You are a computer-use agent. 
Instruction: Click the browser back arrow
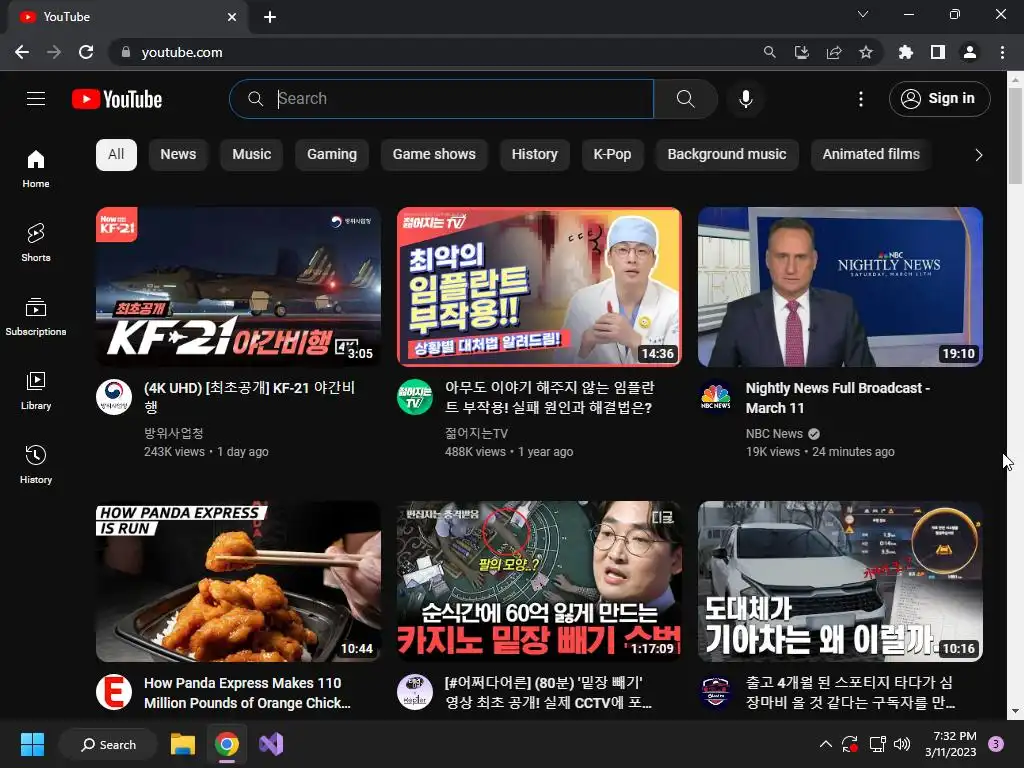pyautogui.click(x=22, y=52)
